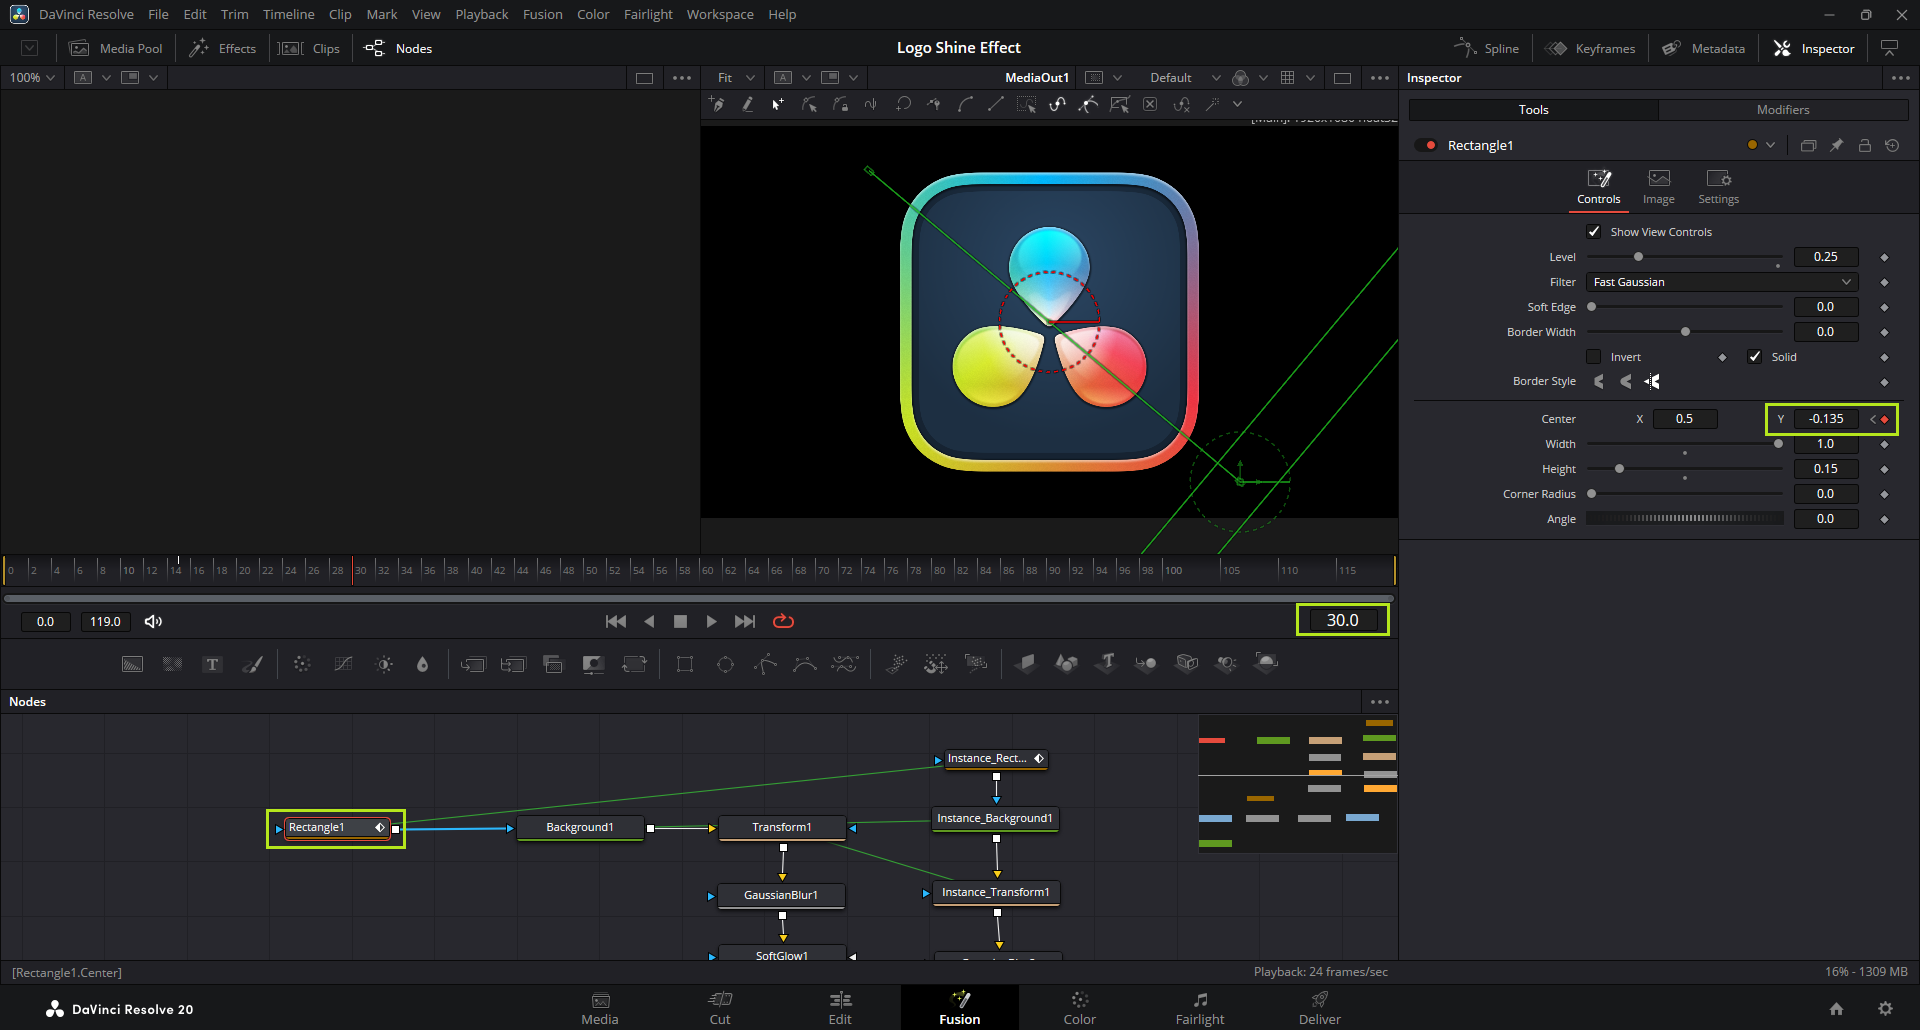Image resolution: width=1920 pixels, height=1030 pixels.
Task: Switch to the Modifiers tab
Action: (x=1782, y=110)
